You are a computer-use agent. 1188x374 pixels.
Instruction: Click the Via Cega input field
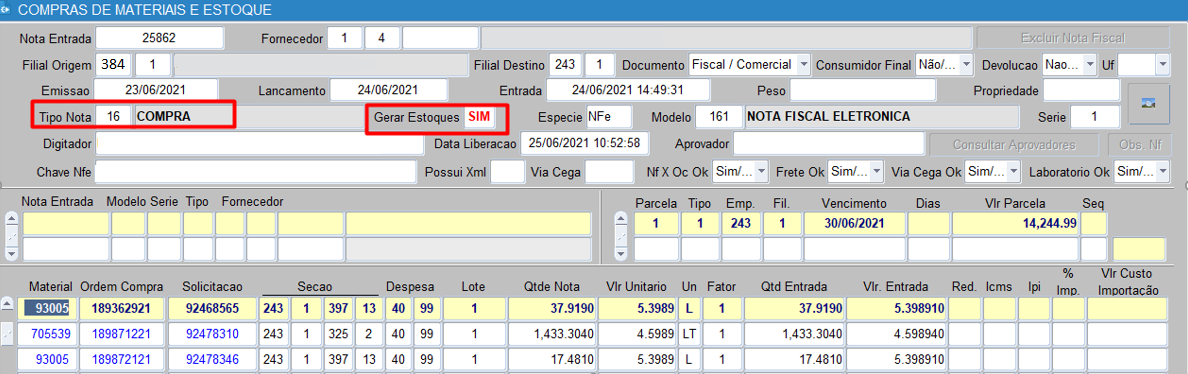[x=609, y=172]
